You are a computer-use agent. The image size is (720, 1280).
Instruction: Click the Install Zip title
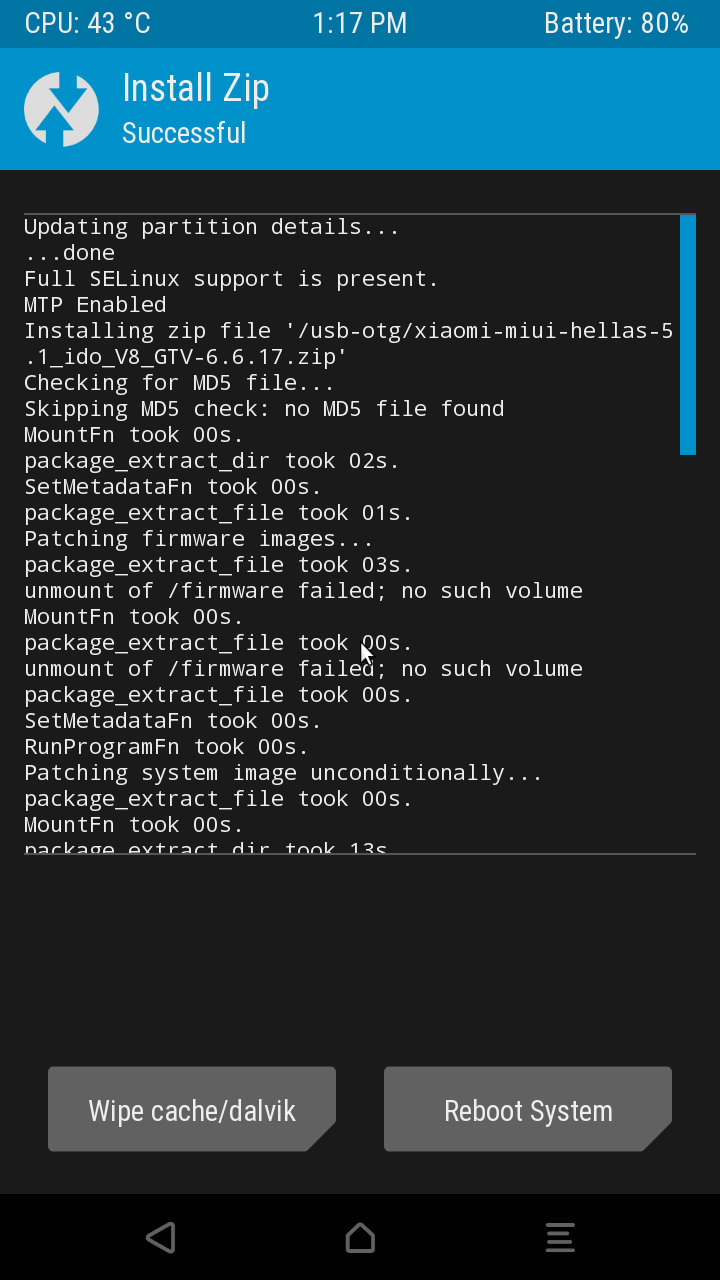coord(196,88)
